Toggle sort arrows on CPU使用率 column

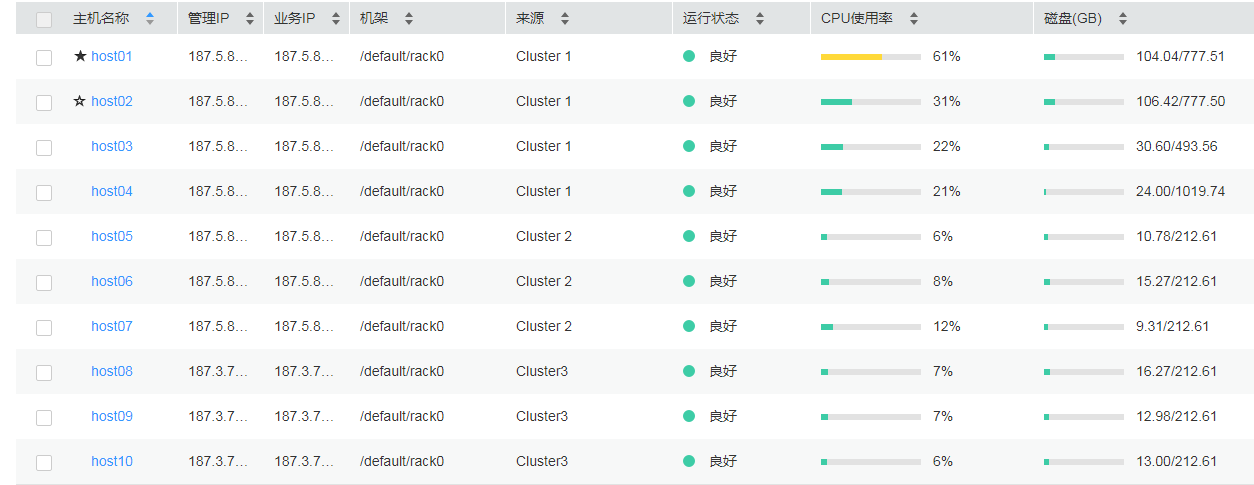click(x=913, y=19)
